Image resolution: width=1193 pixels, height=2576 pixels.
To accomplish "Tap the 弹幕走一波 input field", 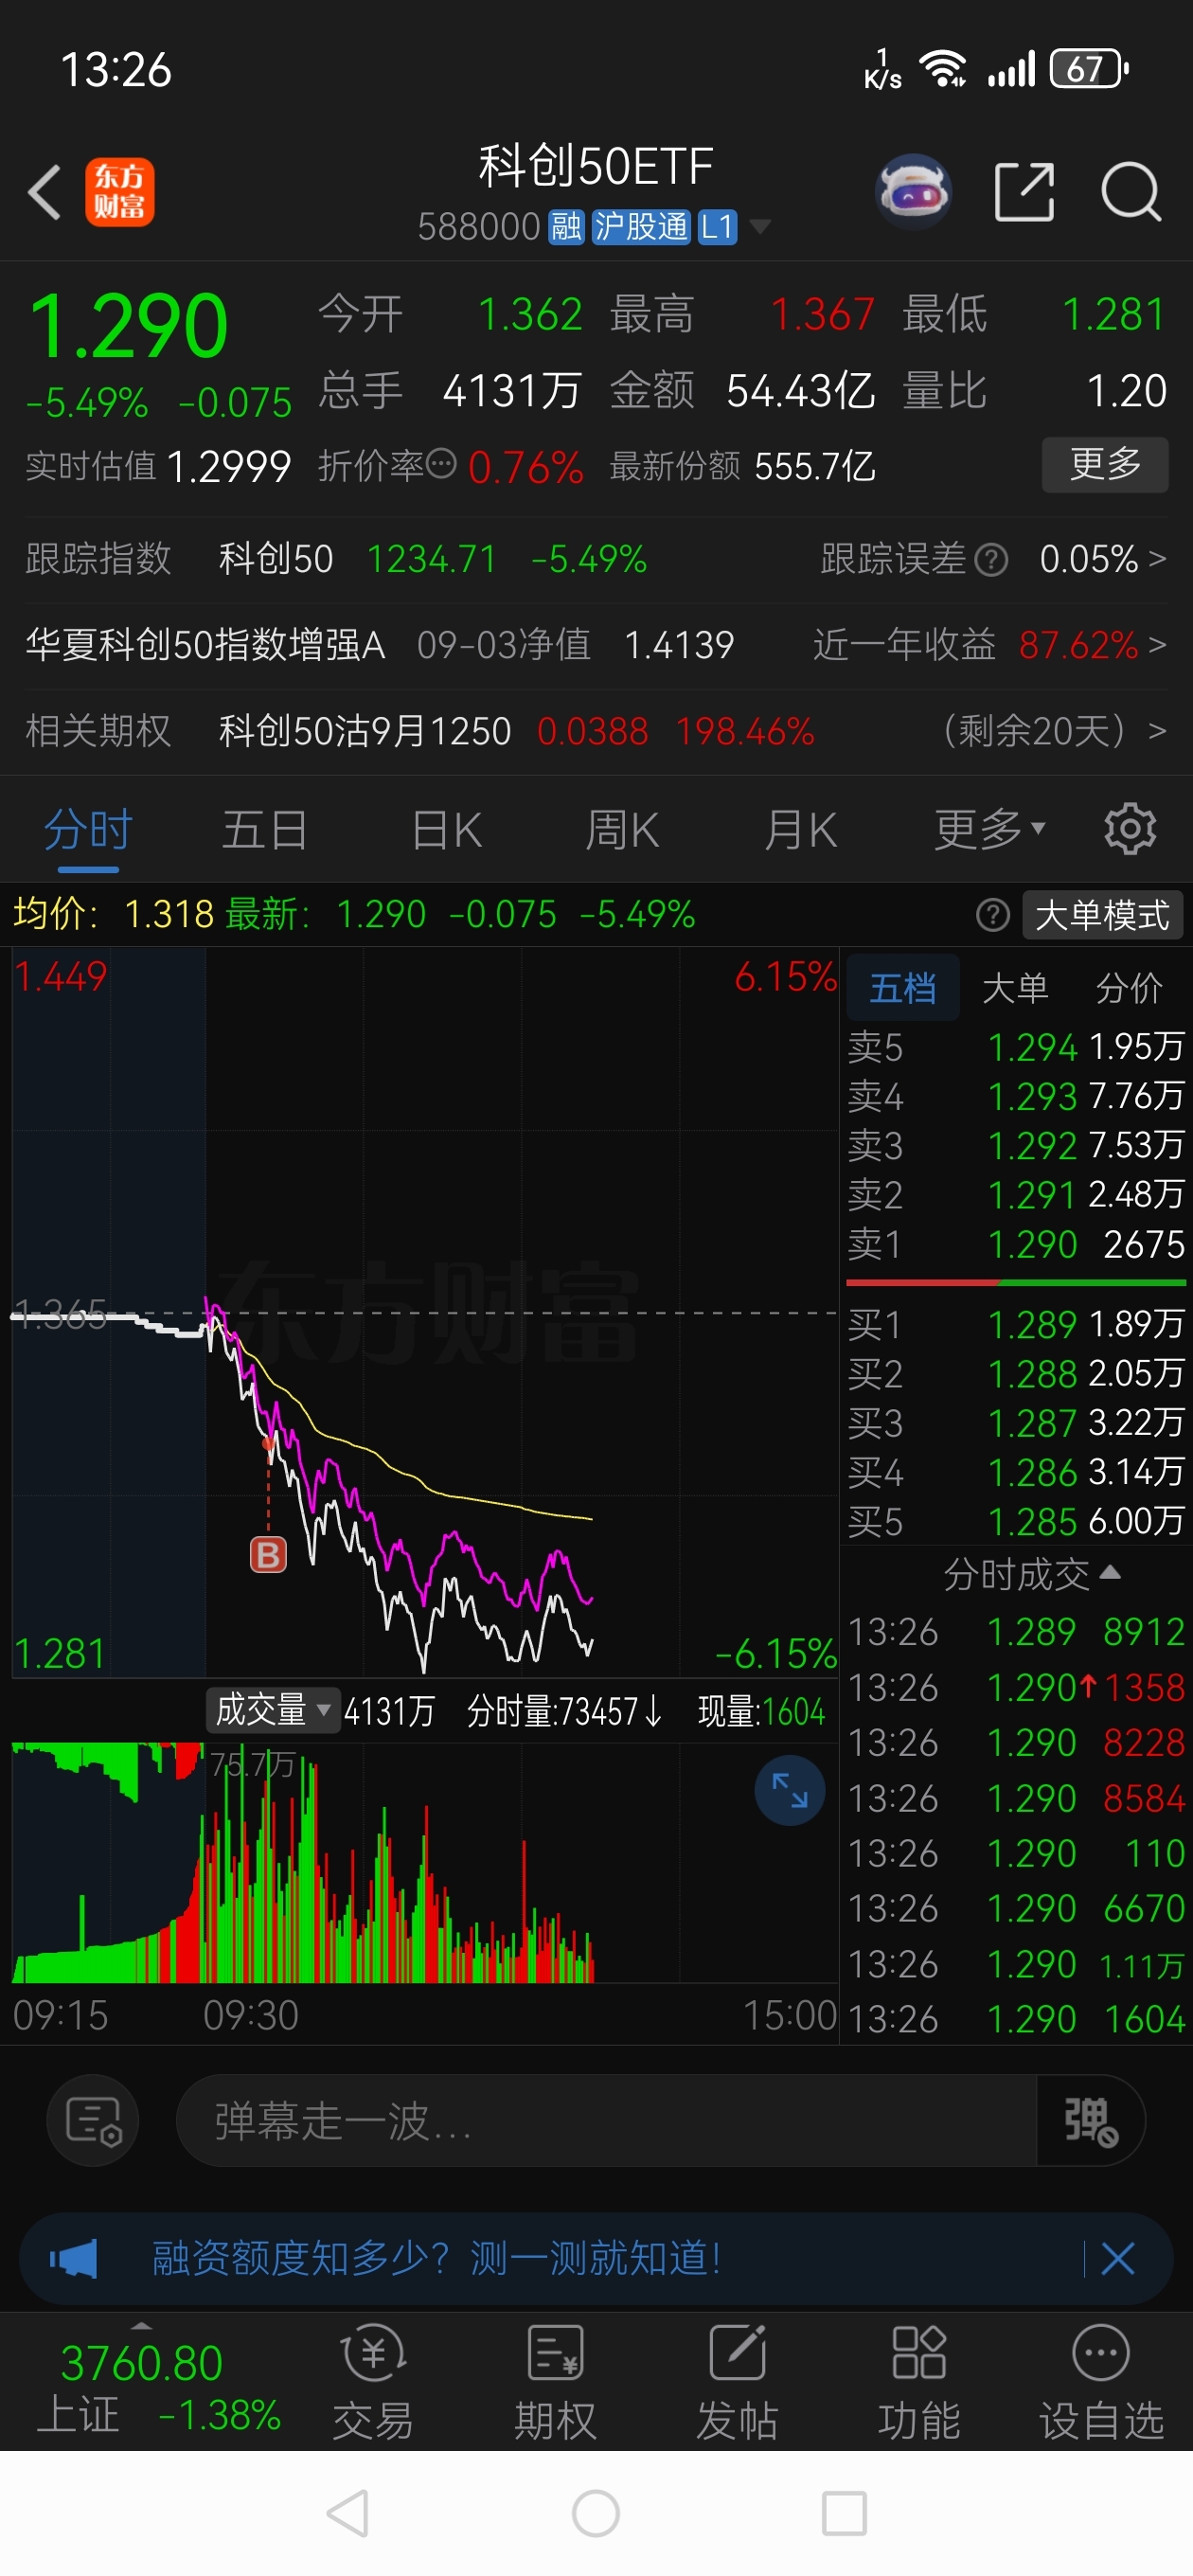I will pos(606,2120).
